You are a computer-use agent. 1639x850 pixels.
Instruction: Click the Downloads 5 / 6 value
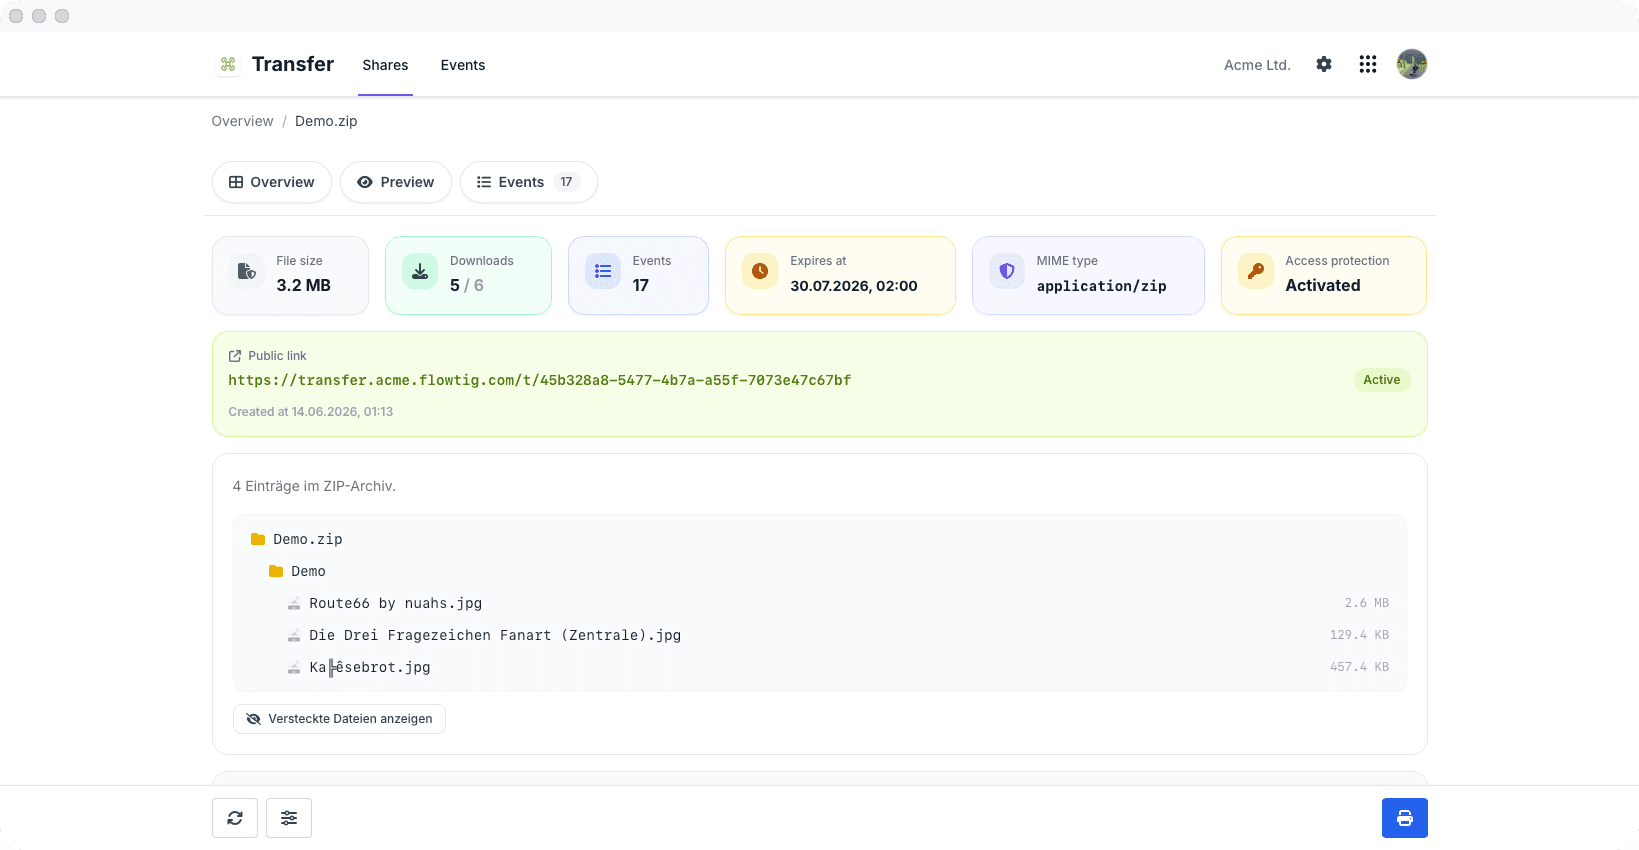pyautogui.click(x=467, y=285)
